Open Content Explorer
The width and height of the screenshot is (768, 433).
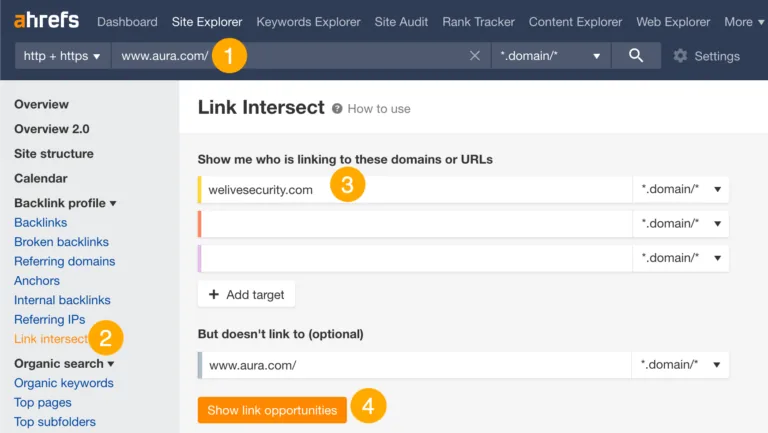click(x=576, y=22)
